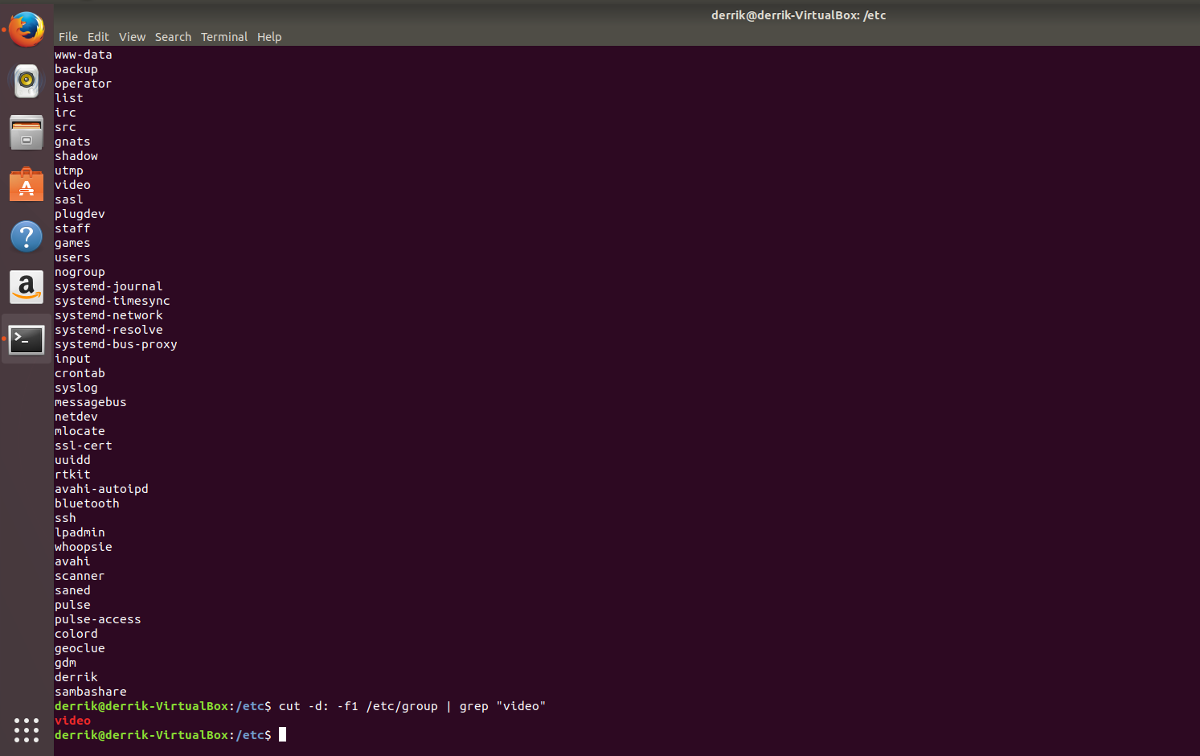The width and height of the screenshot is (1200, 756).
Task: Click the 'operator' group entry
Action: [83, 84]
